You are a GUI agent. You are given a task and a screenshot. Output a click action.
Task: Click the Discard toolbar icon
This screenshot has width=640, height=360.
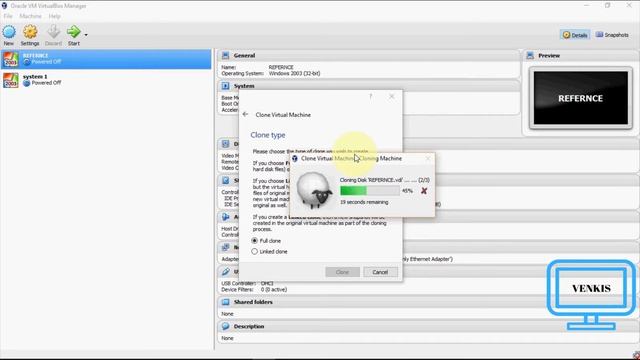click(x=53, y=32)
